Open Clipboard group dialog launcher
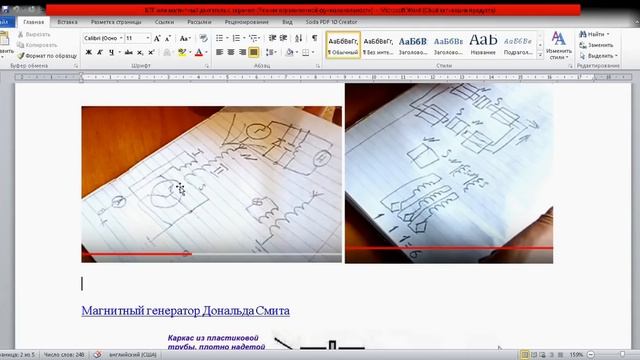 tap(76, 66)
